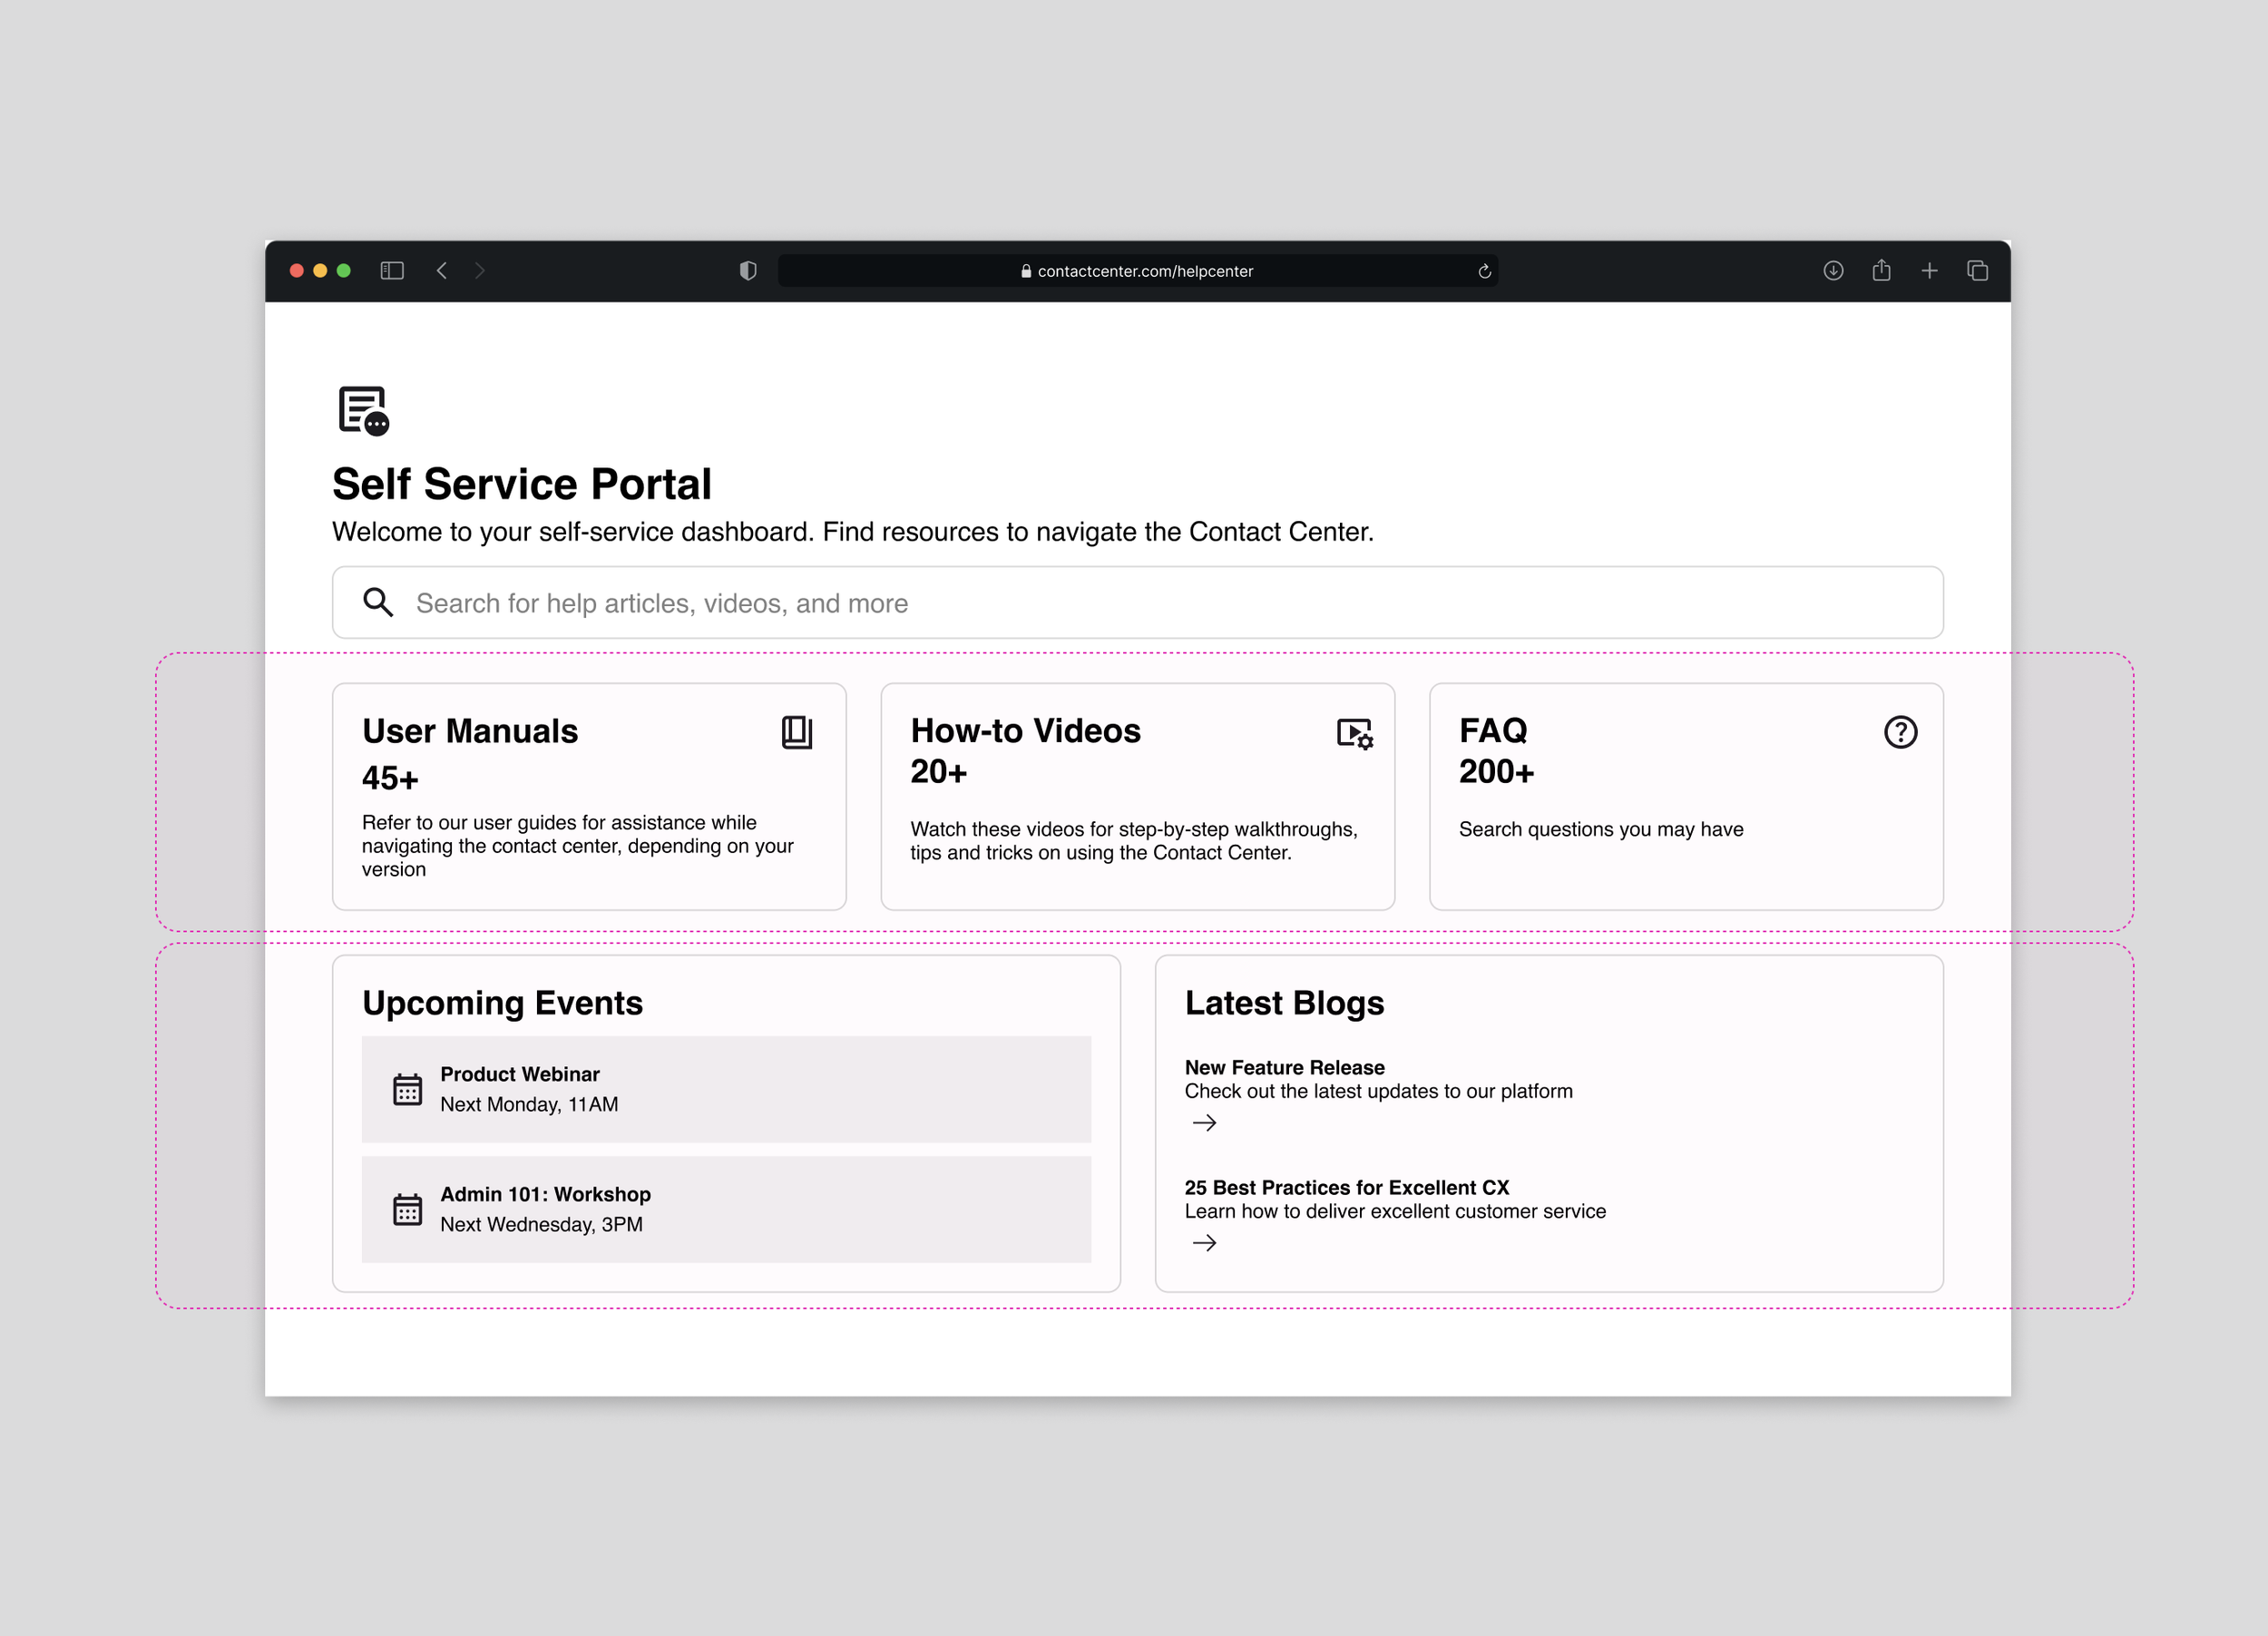
Task: Click the magnifier search icon
Action: click(378, 602)
